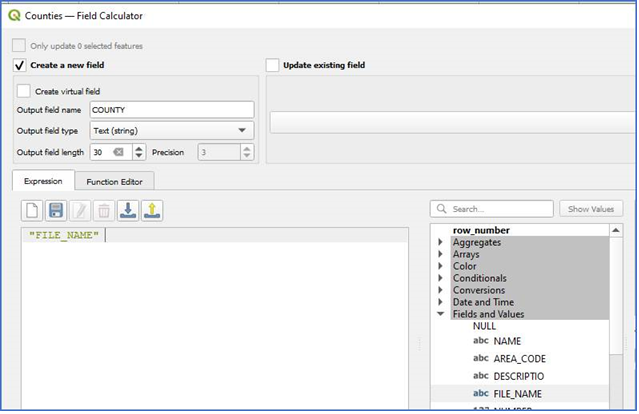The width and height of the screenshot is (639, 414).
Task: Enable Create virtual field checkbox
Action: coord(24,91)
